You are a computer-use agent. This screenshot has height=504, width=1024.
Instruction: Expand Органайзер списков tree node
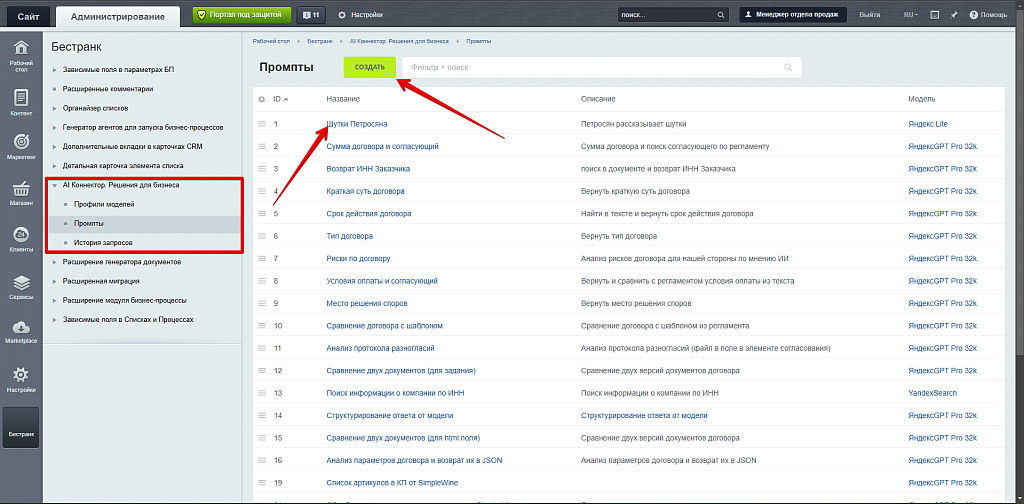54,108
